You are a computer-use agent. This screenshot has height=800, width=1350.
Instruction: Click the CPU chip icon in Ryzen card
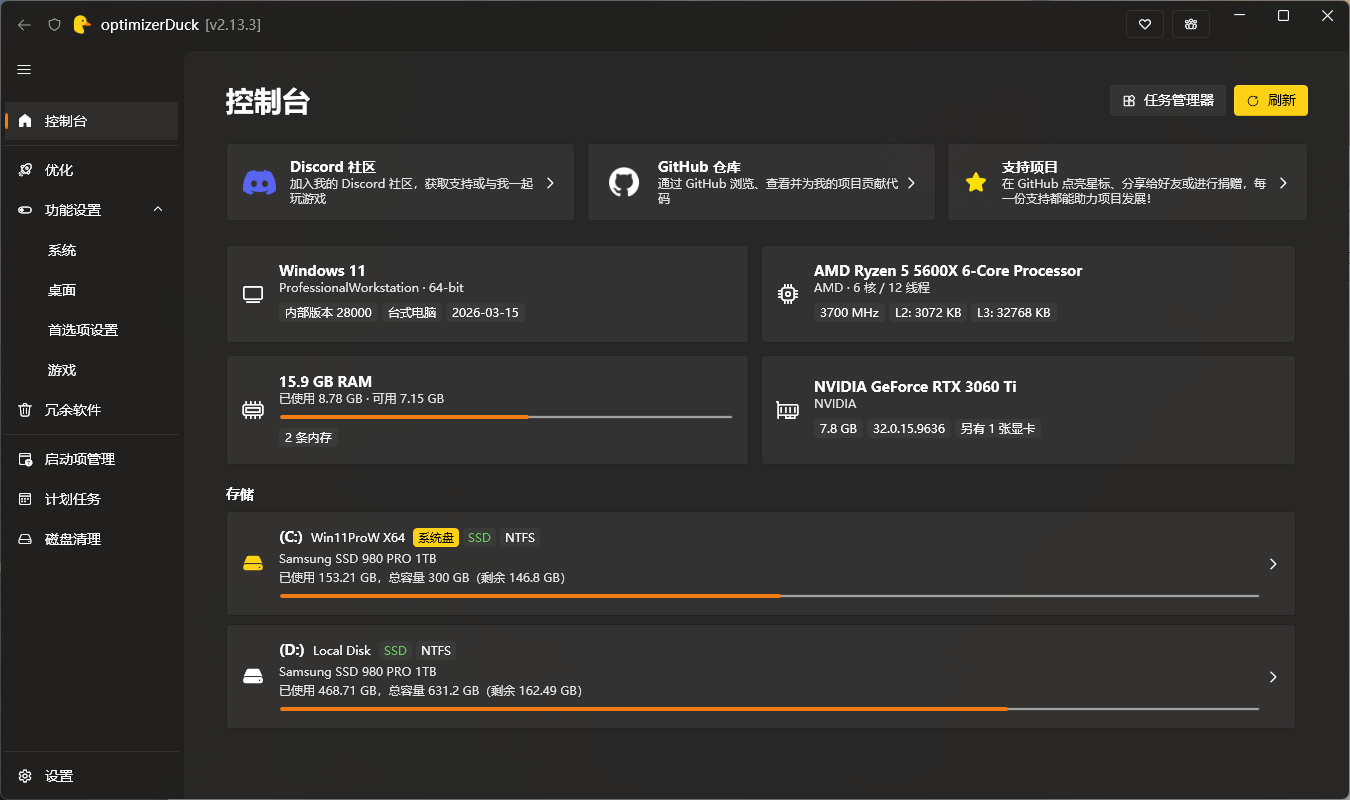tap(788, 294)
